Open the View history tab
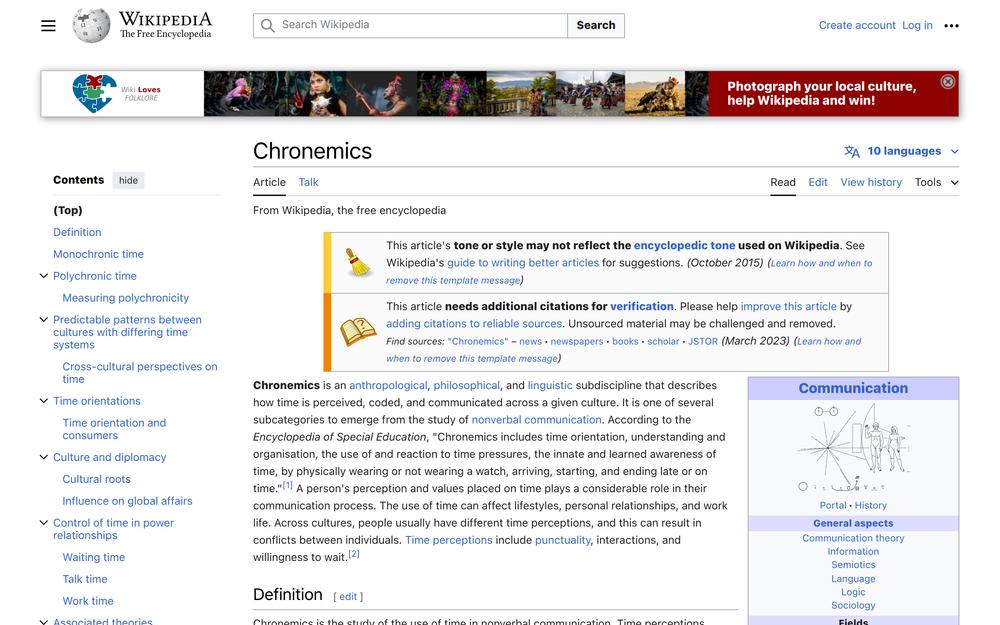The width and height of the screenshot is (1000, 625). (871, 182)
